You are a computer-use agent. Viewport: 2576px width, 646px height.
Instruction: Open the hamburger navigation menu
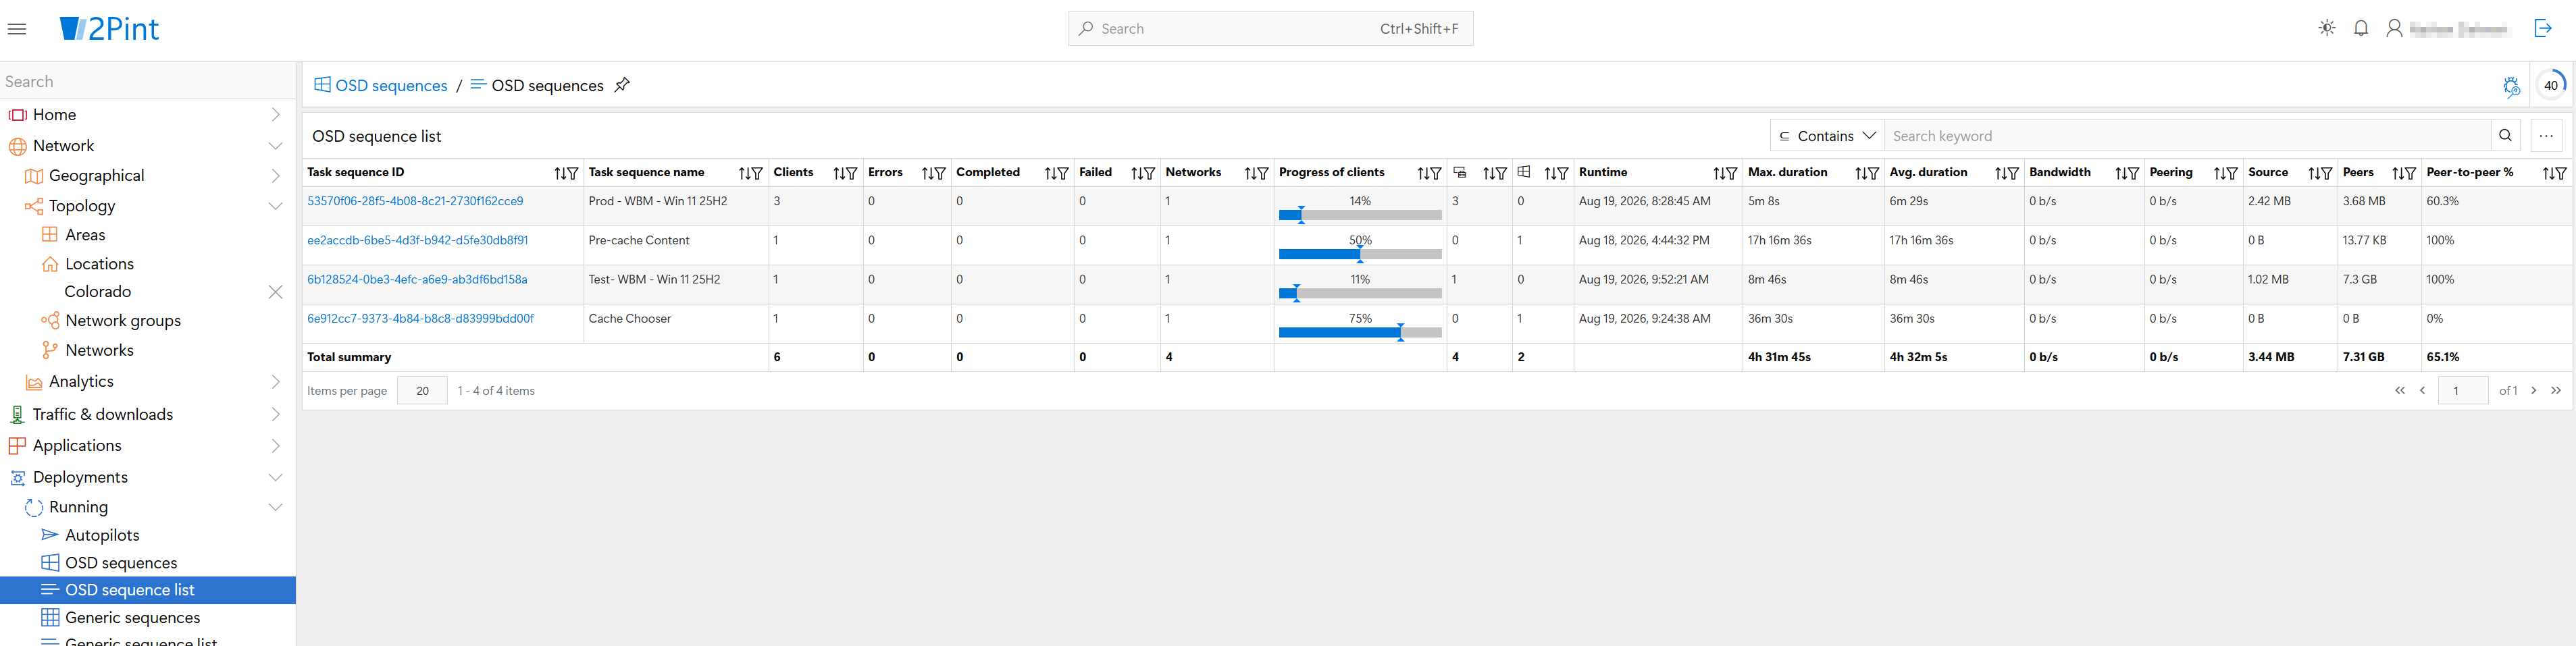[17, 29]
